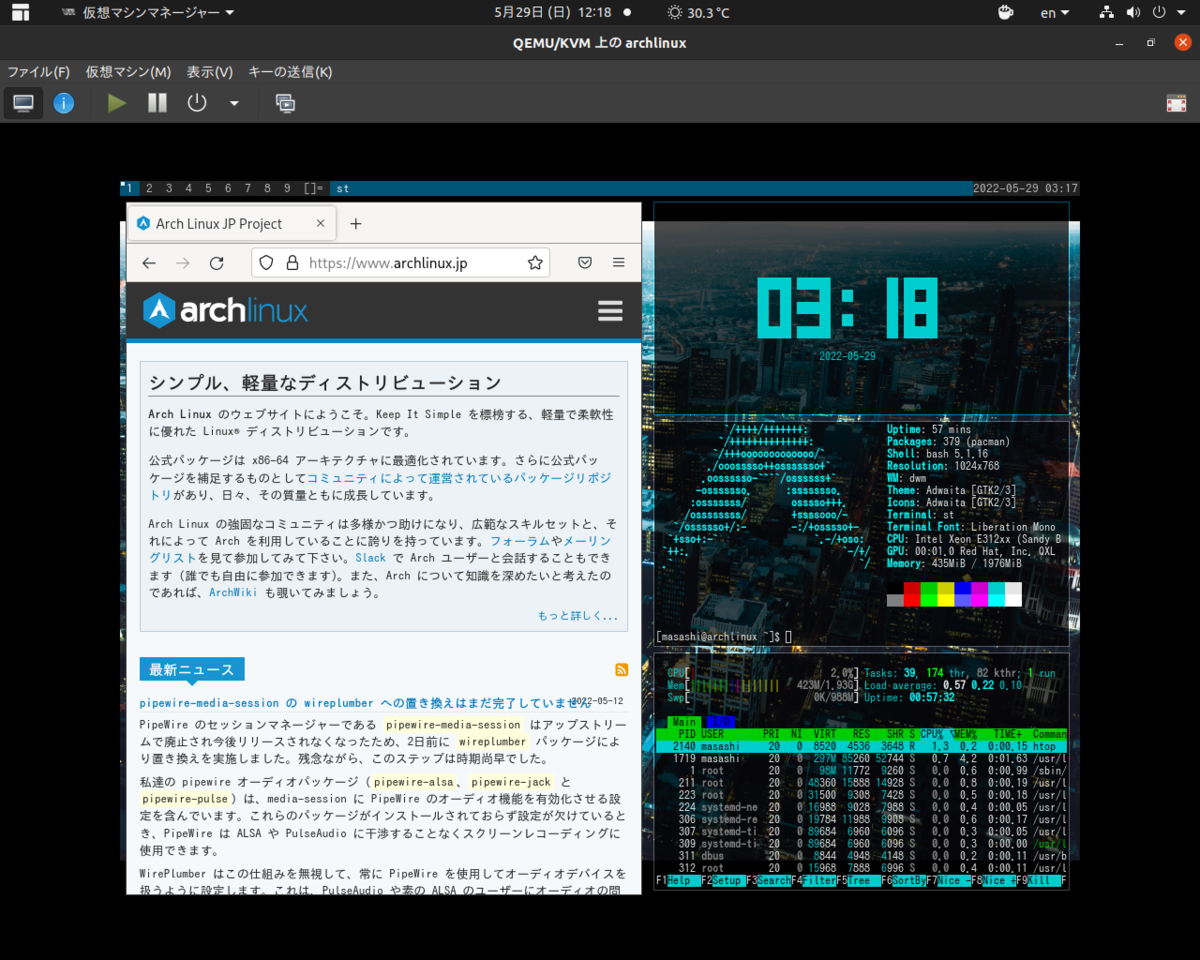Image resolution: width=1200 pixels, height=960 pixels.
Task: Open the manage VM snapshots view
Action: pos(285,103)
